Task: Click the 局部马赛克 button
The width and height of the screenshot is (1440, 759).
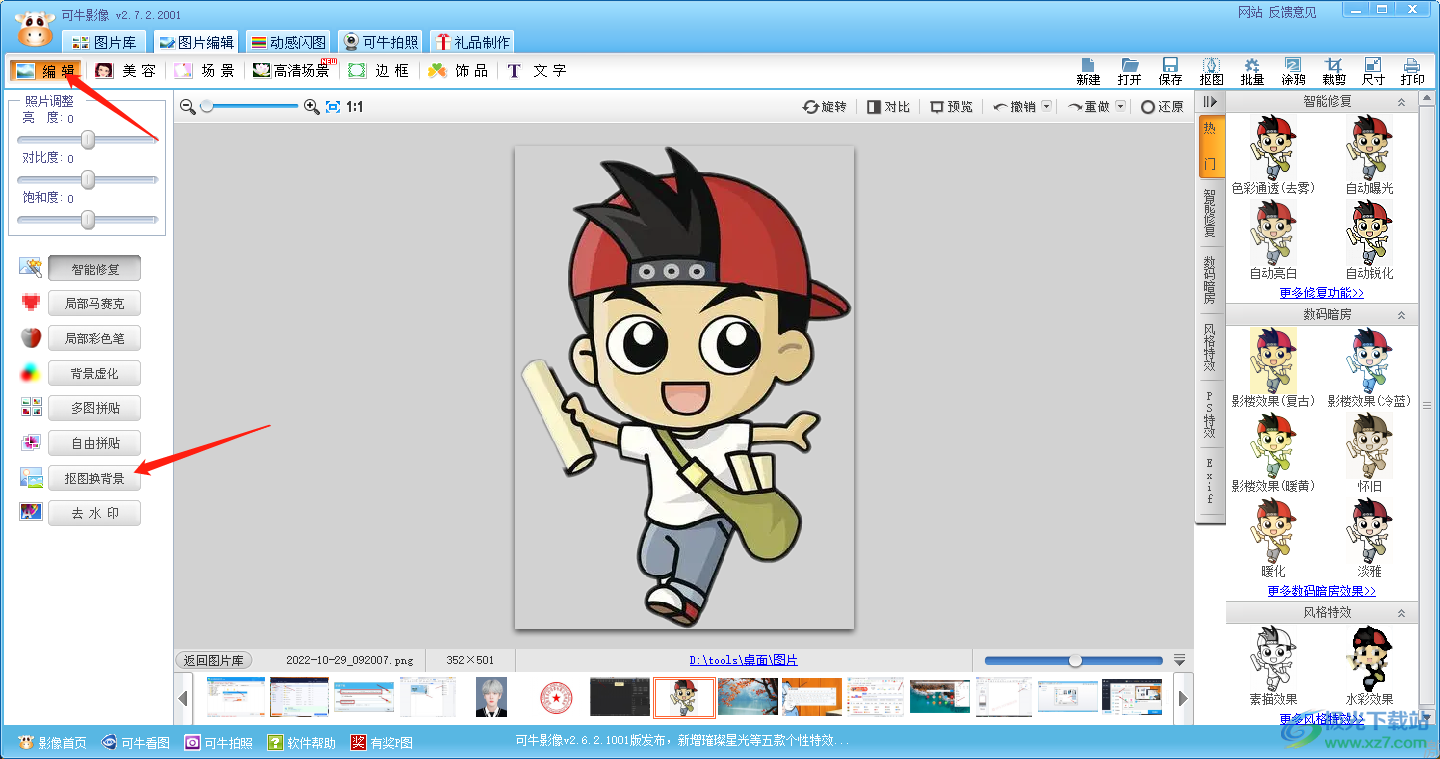Action: tap(95, 304)
